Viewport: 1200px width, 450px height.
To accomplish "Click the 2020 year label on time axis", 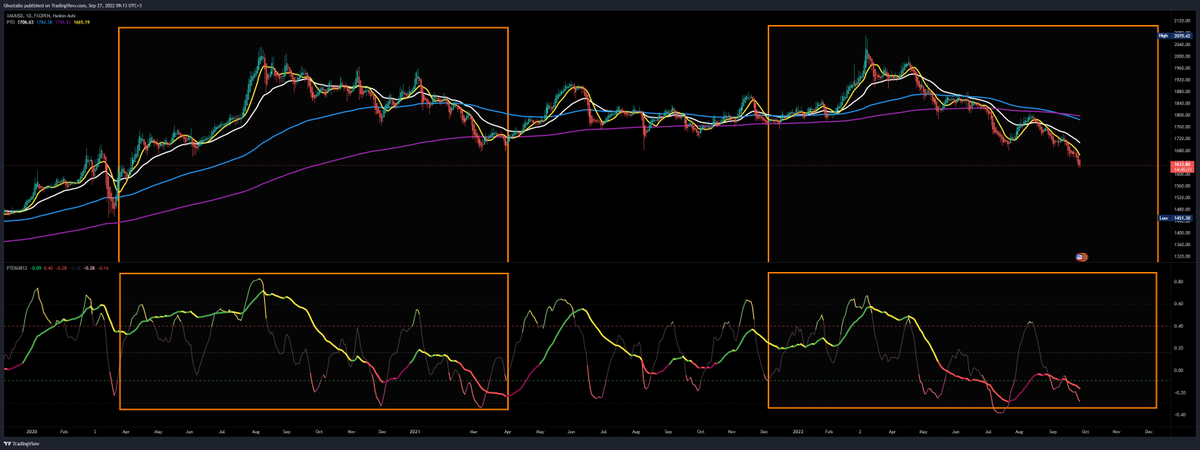I will (31, 430).
